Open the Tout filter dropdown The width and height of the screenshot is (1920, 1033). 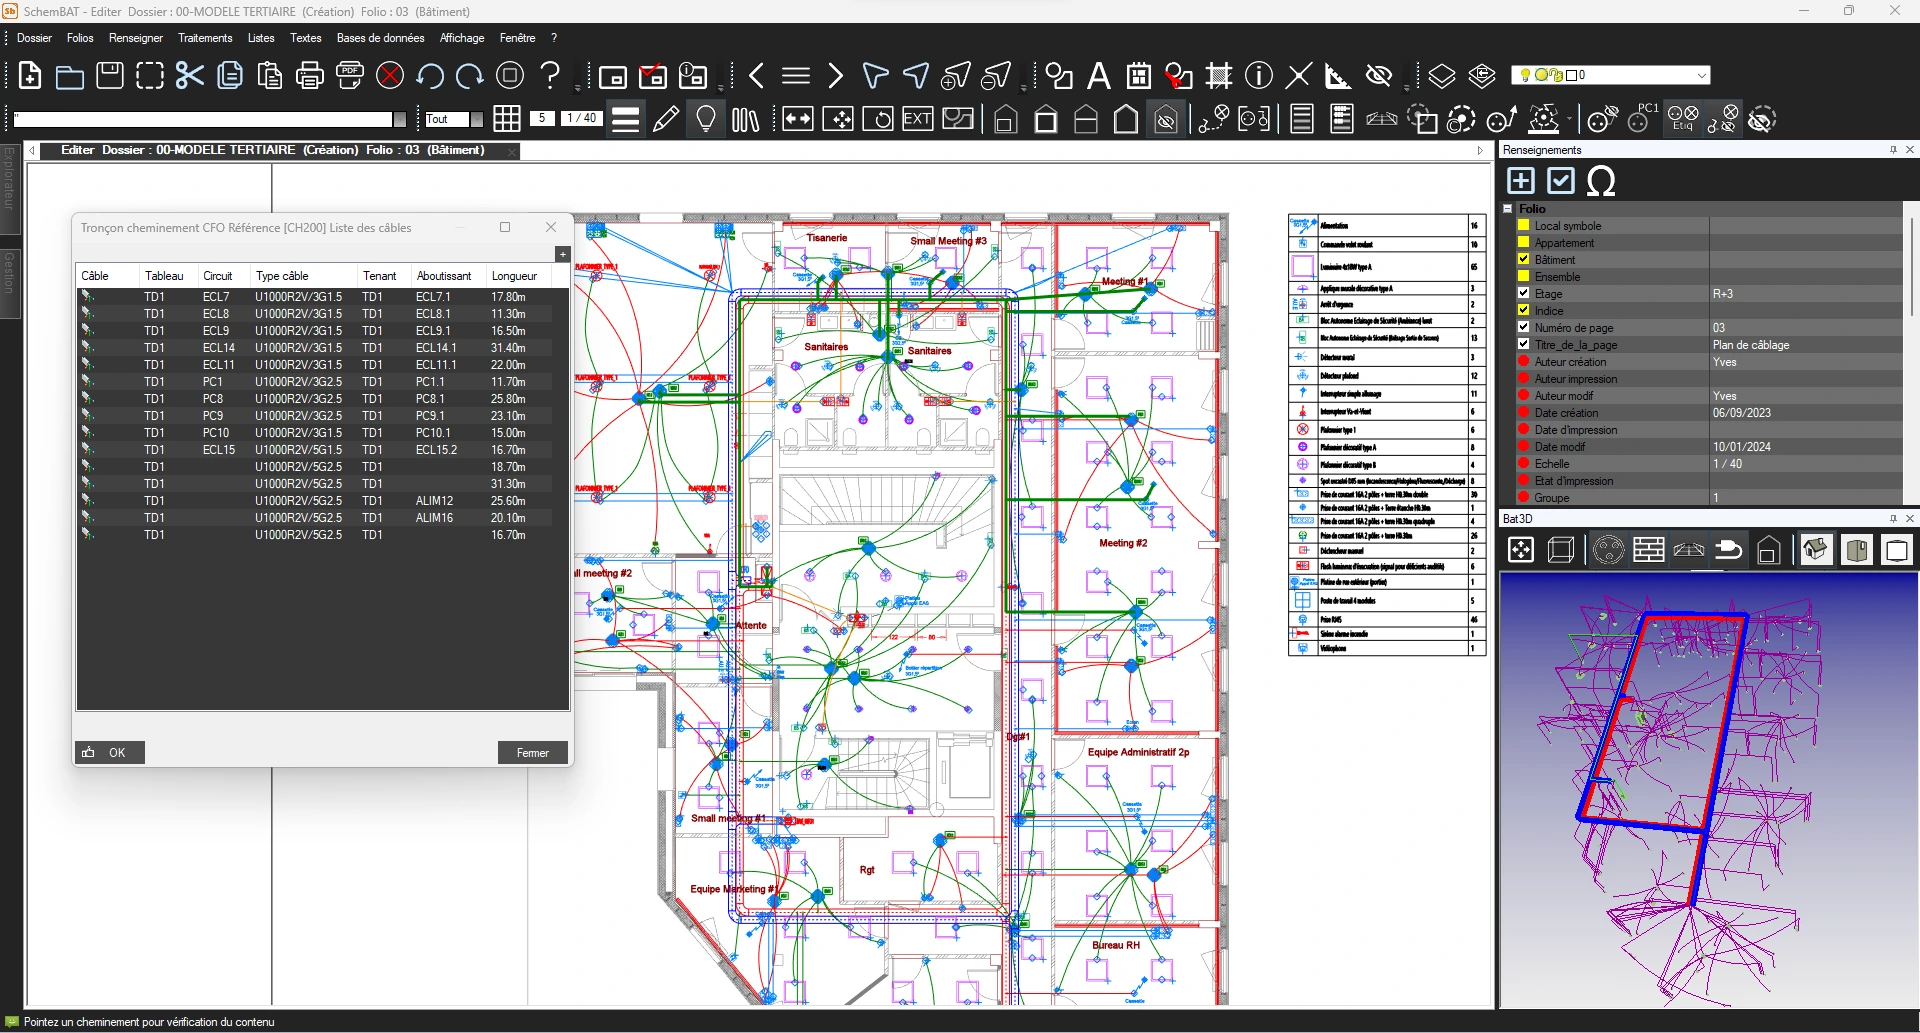[476, 119]
